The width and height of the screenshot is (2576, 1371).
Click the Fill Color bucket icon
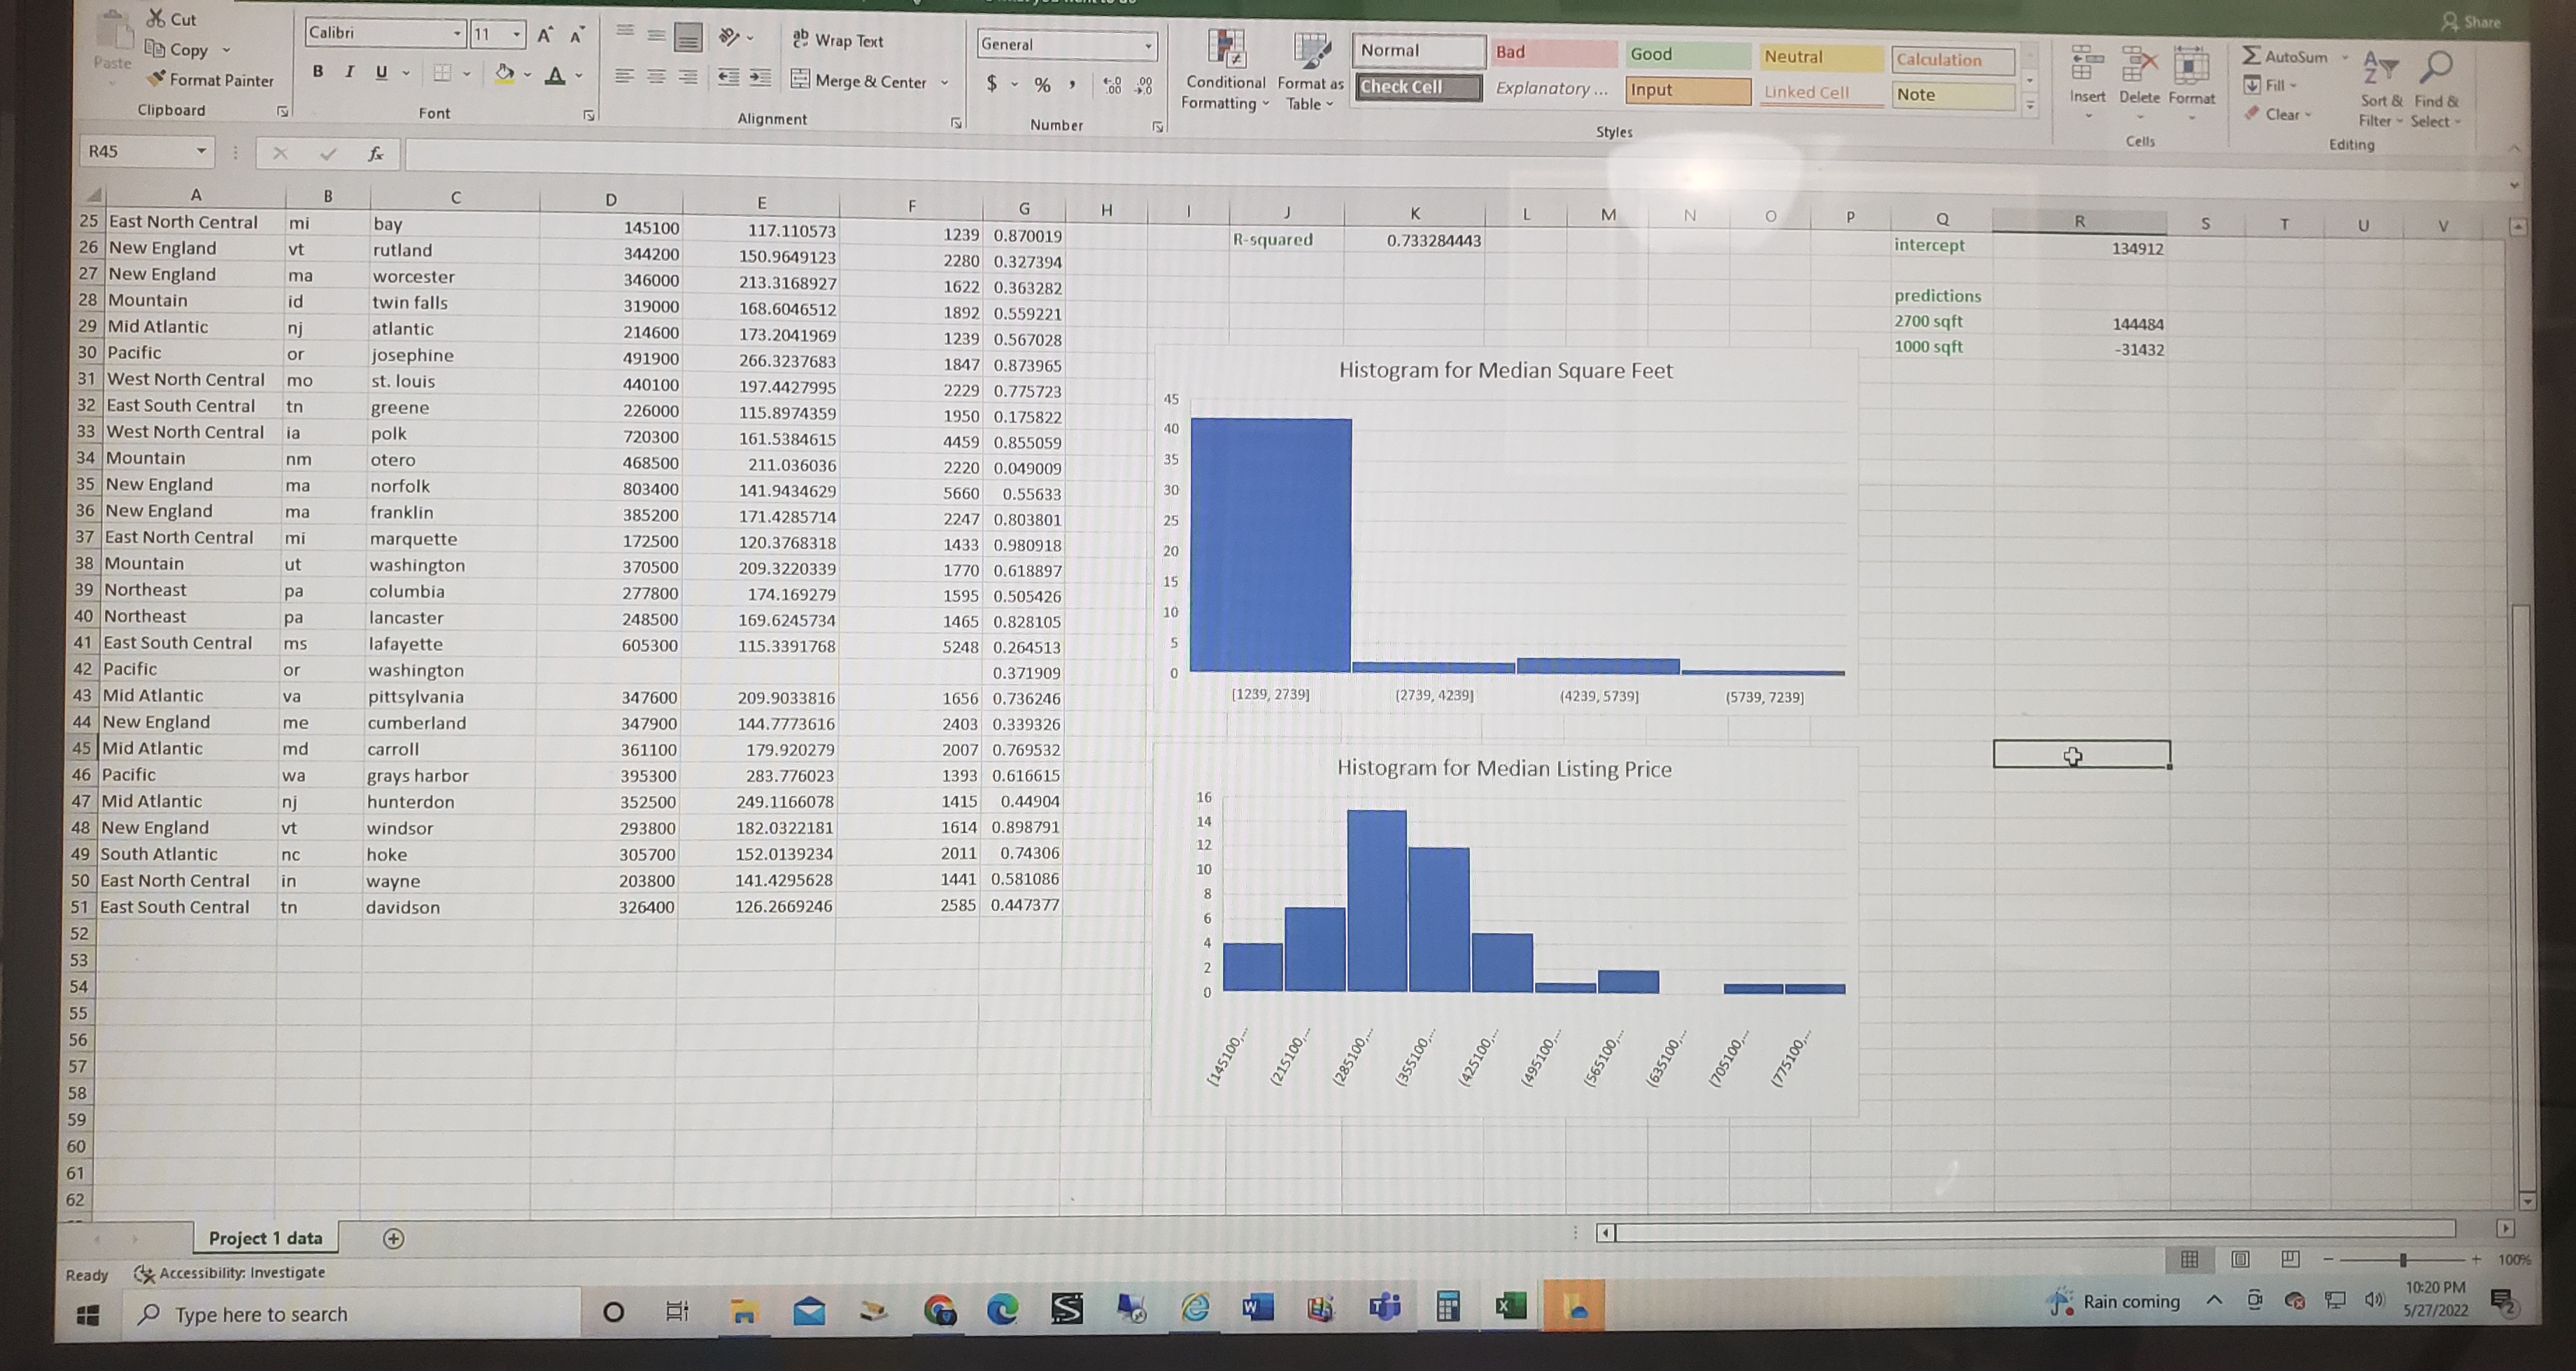pyautogui.click(x=505, y=73)
